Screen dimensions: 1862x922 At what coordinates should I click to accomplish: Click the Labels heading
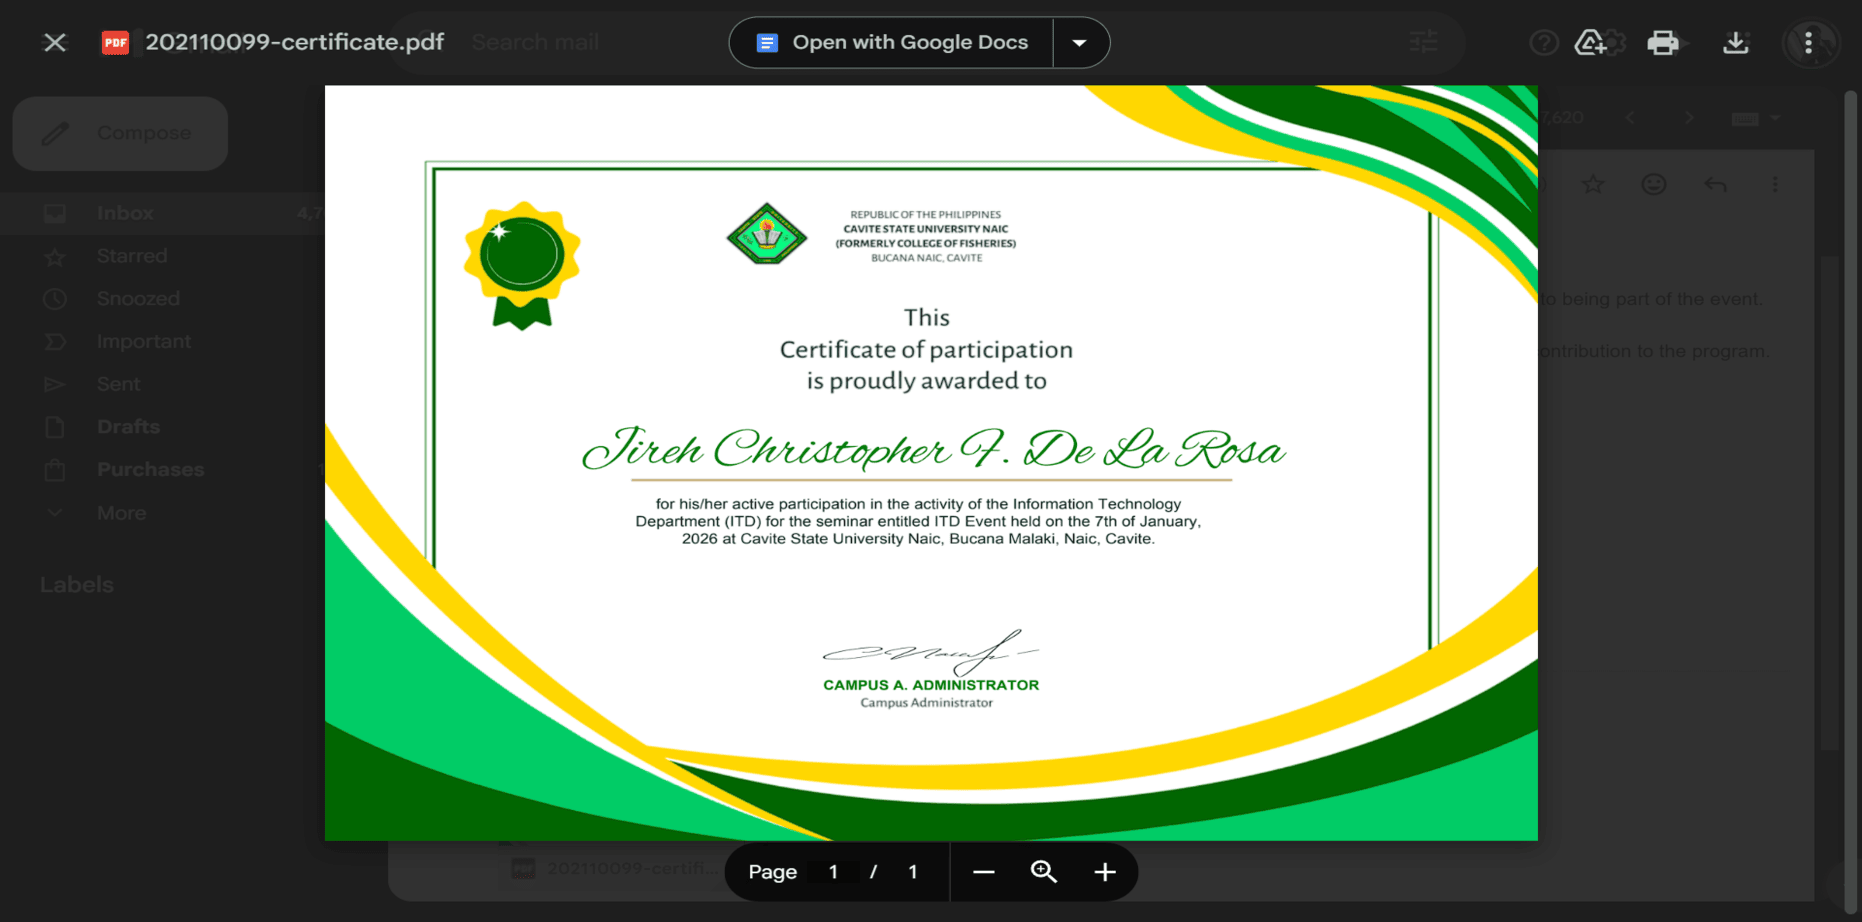coord(77,585)
